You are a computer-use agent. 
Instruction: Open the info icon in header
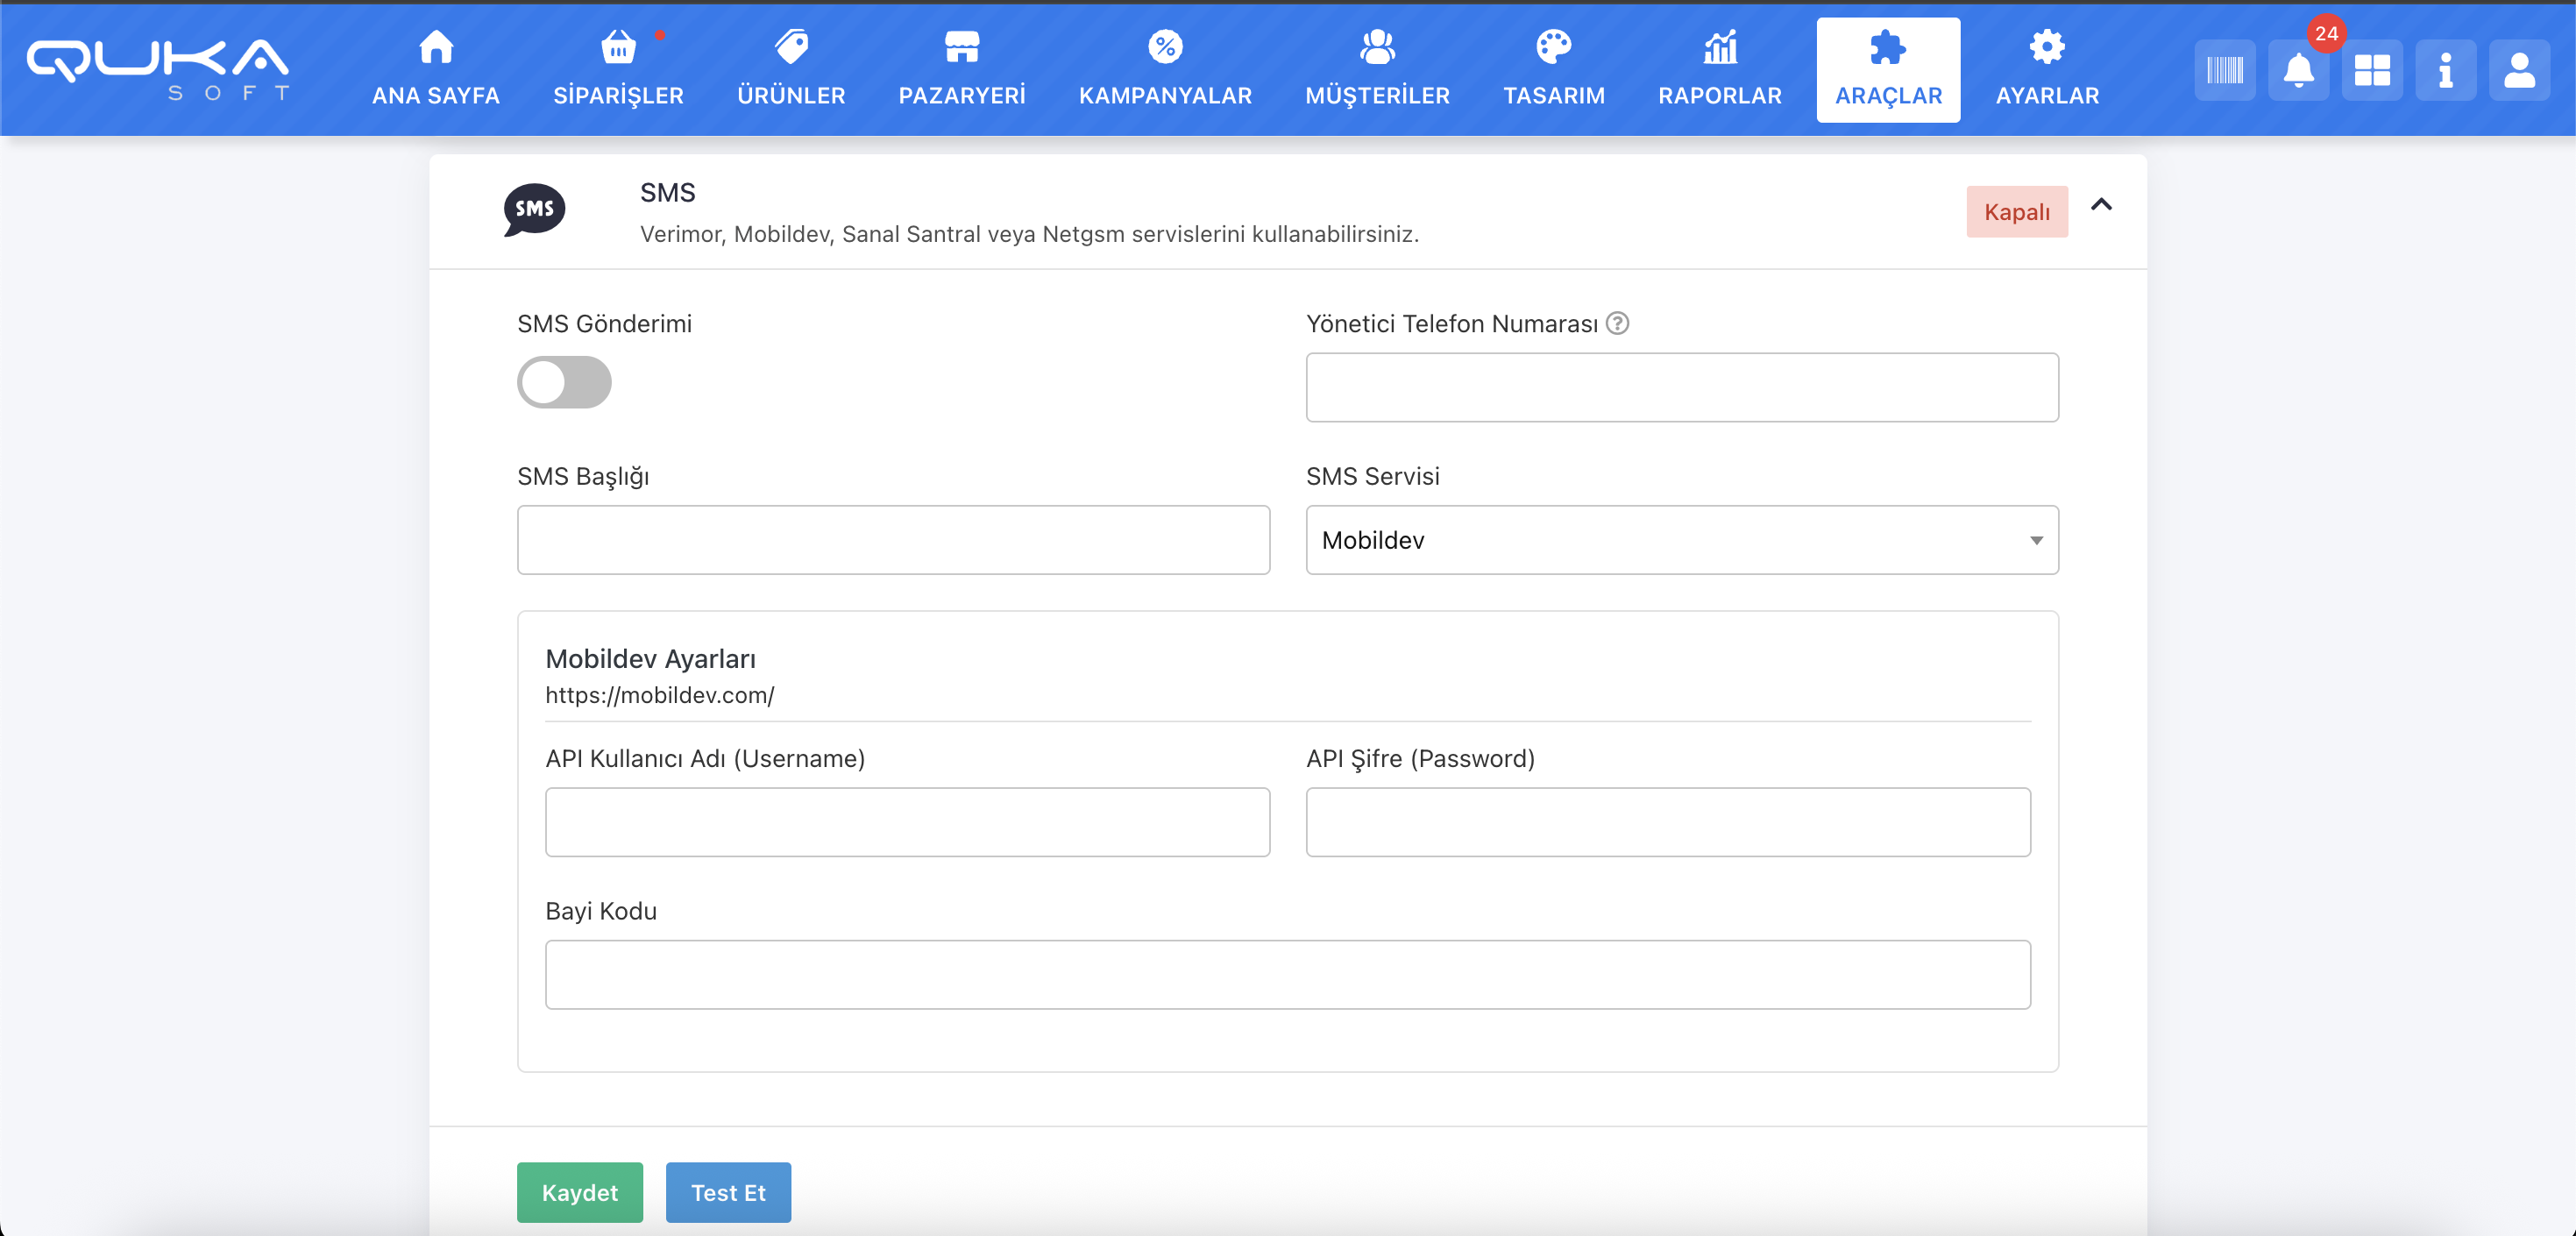tap(2445, 70)
